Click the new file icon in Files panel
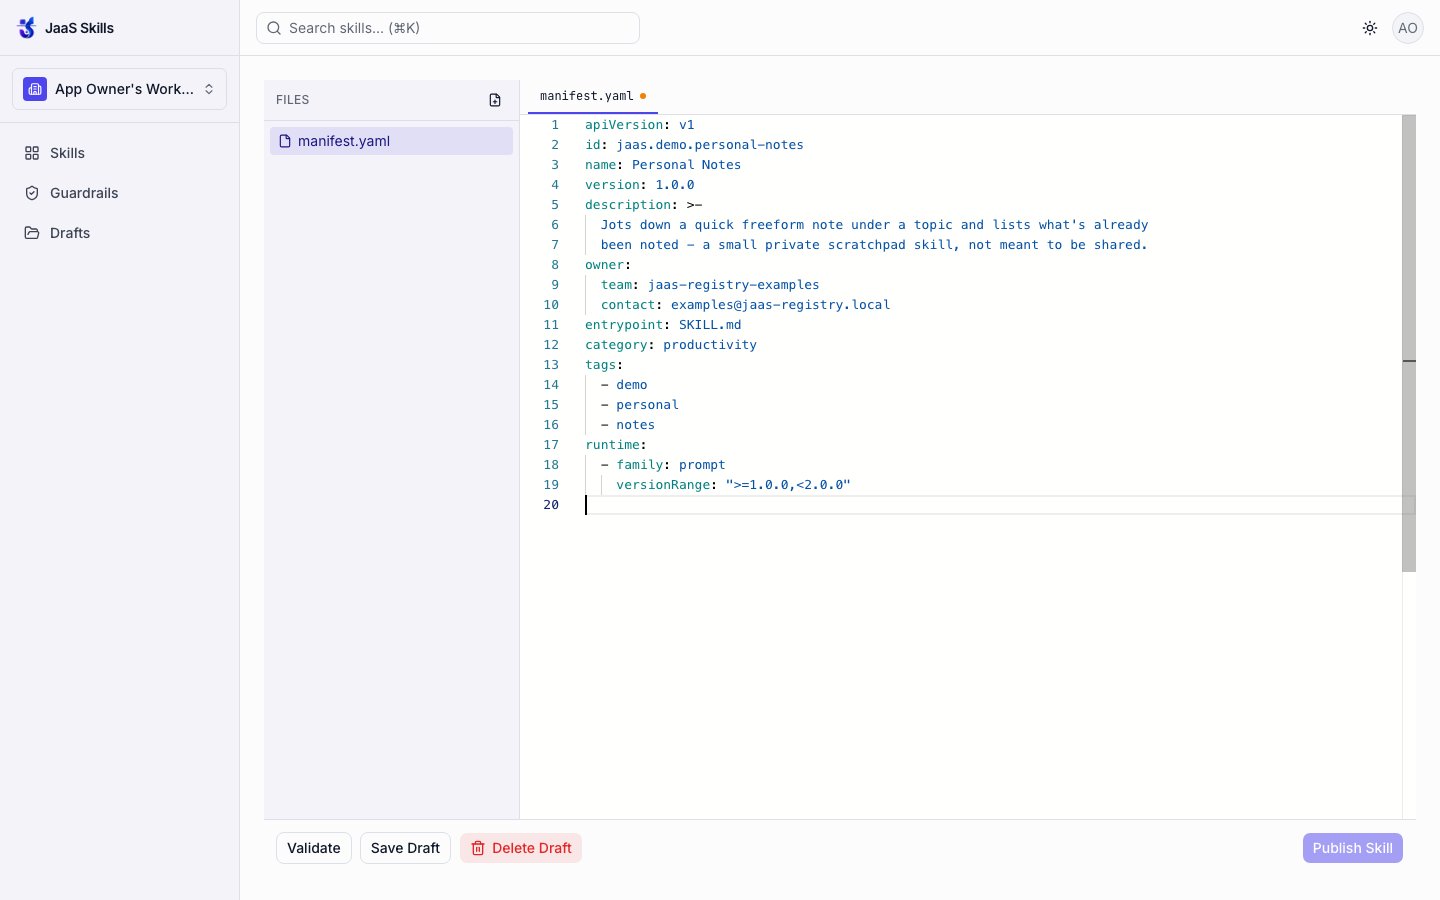This screenshot has width=1440, height=900. point(495,100)
